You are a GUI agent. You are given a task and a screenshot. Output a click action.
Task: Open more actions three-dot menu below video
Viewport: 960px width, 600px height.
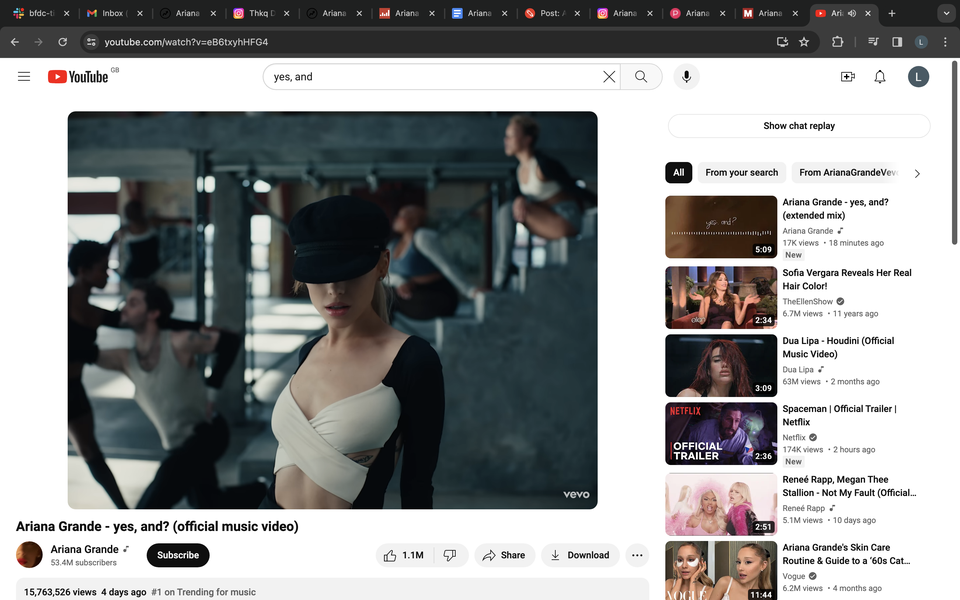point(637,555)
